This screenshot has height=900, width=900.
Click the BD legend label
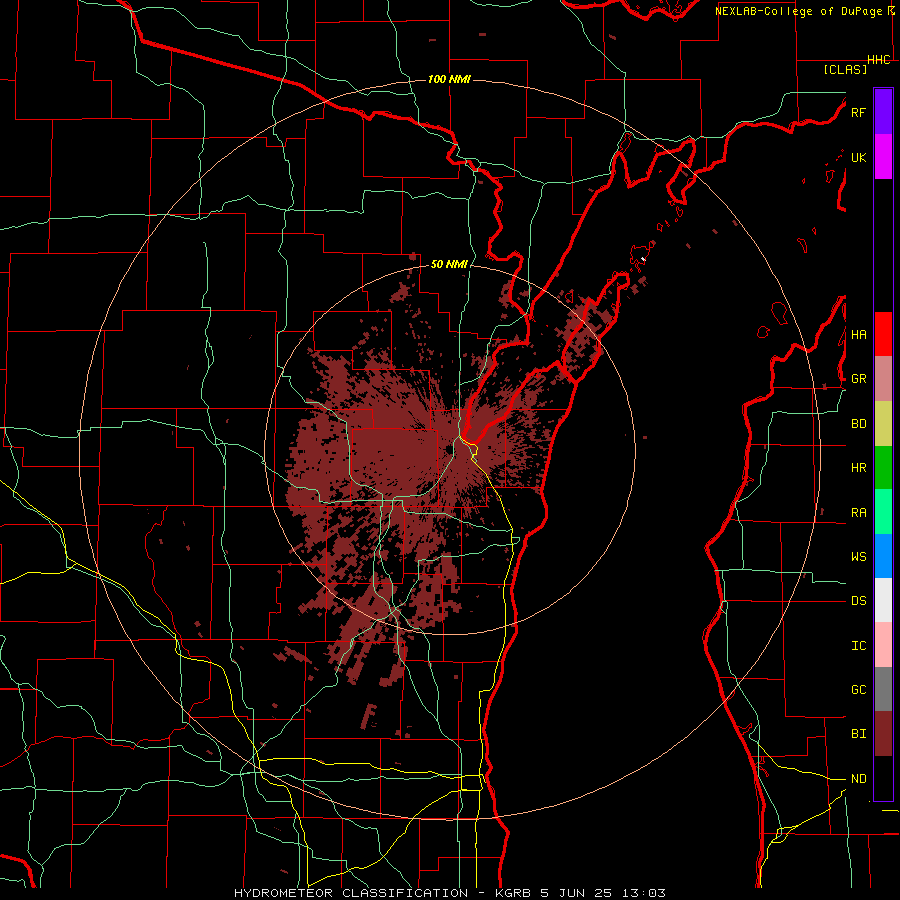pos(858,424)
